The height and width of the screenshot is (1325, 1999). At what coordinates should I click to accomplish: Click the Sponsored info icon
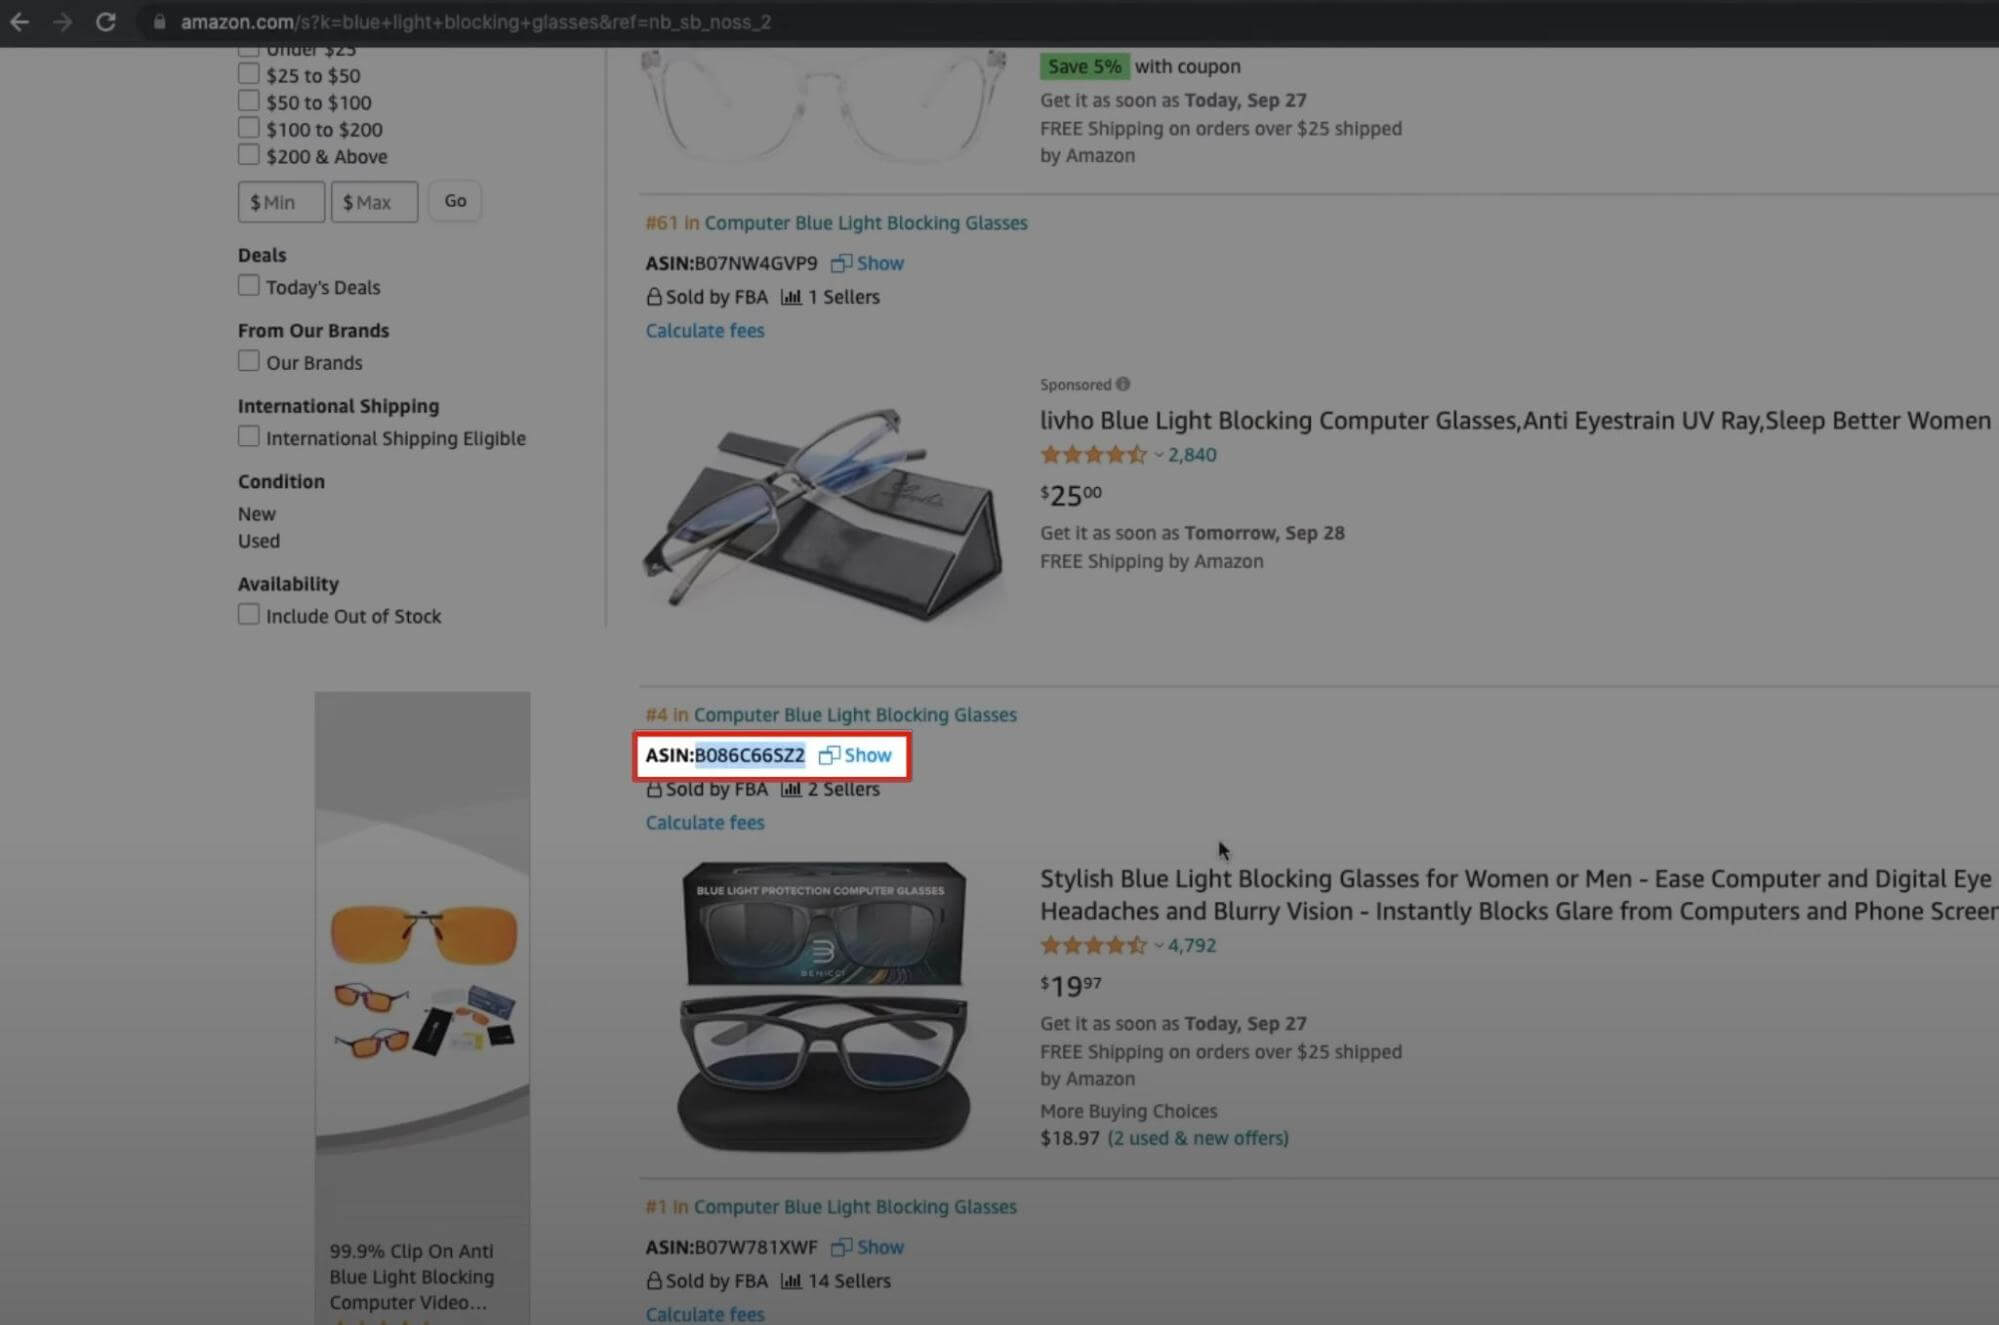tap(1123, 384)
